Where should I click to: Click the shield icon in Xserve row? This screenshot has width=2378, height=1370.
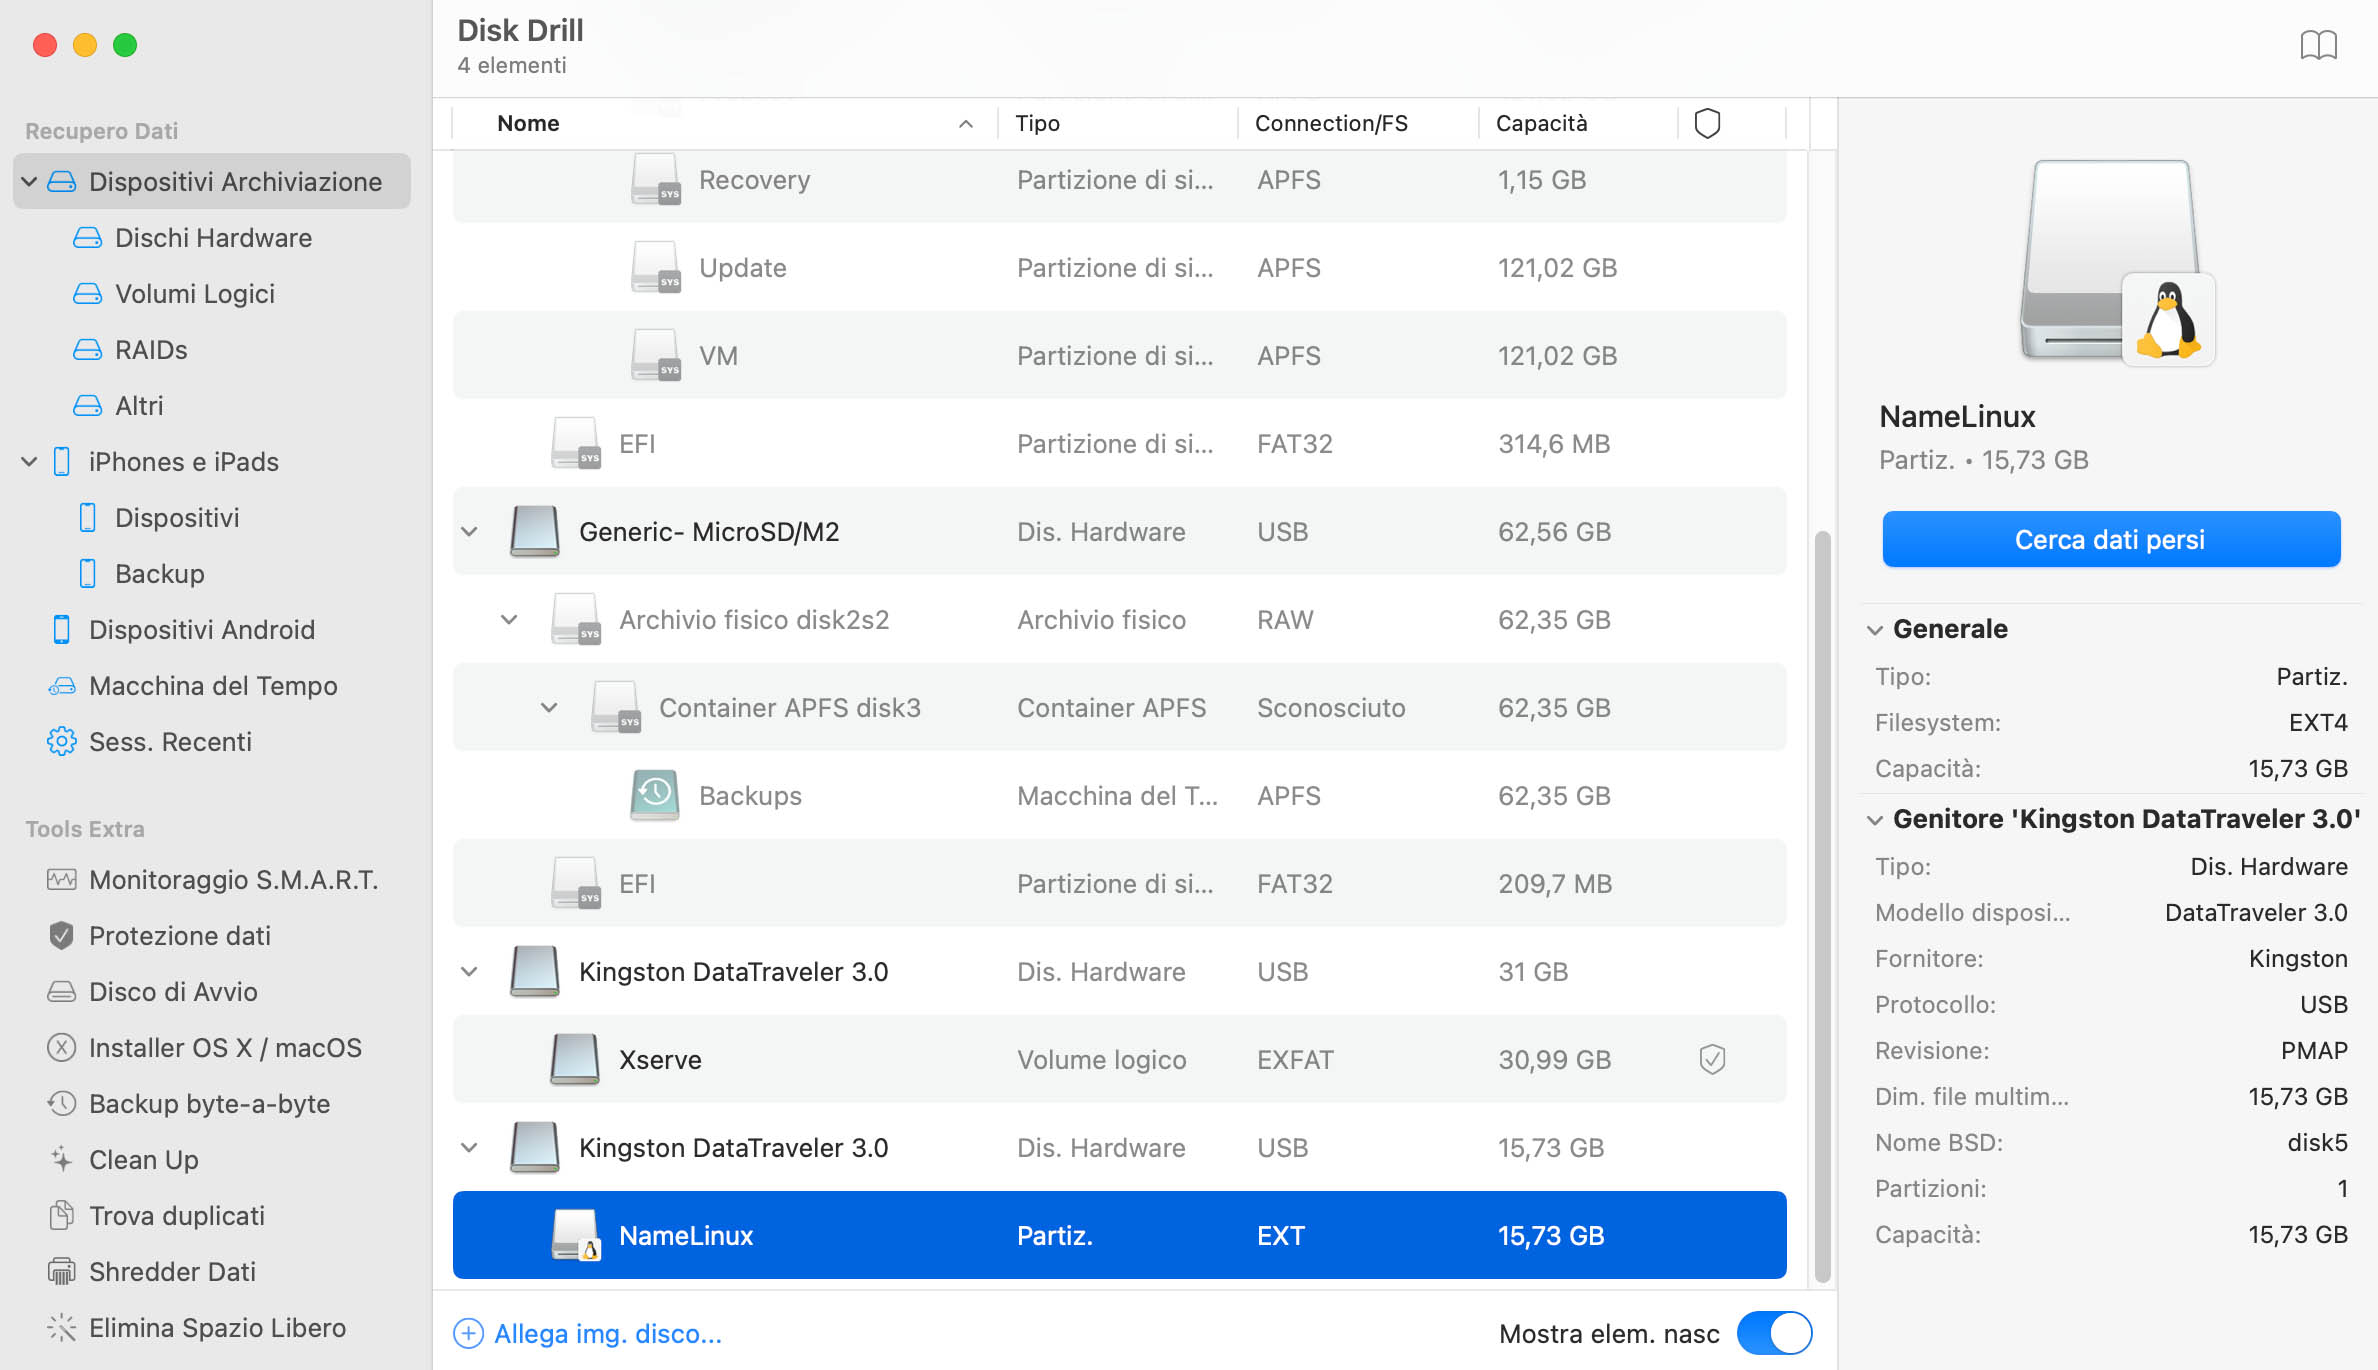[x=1712, y=1059]
